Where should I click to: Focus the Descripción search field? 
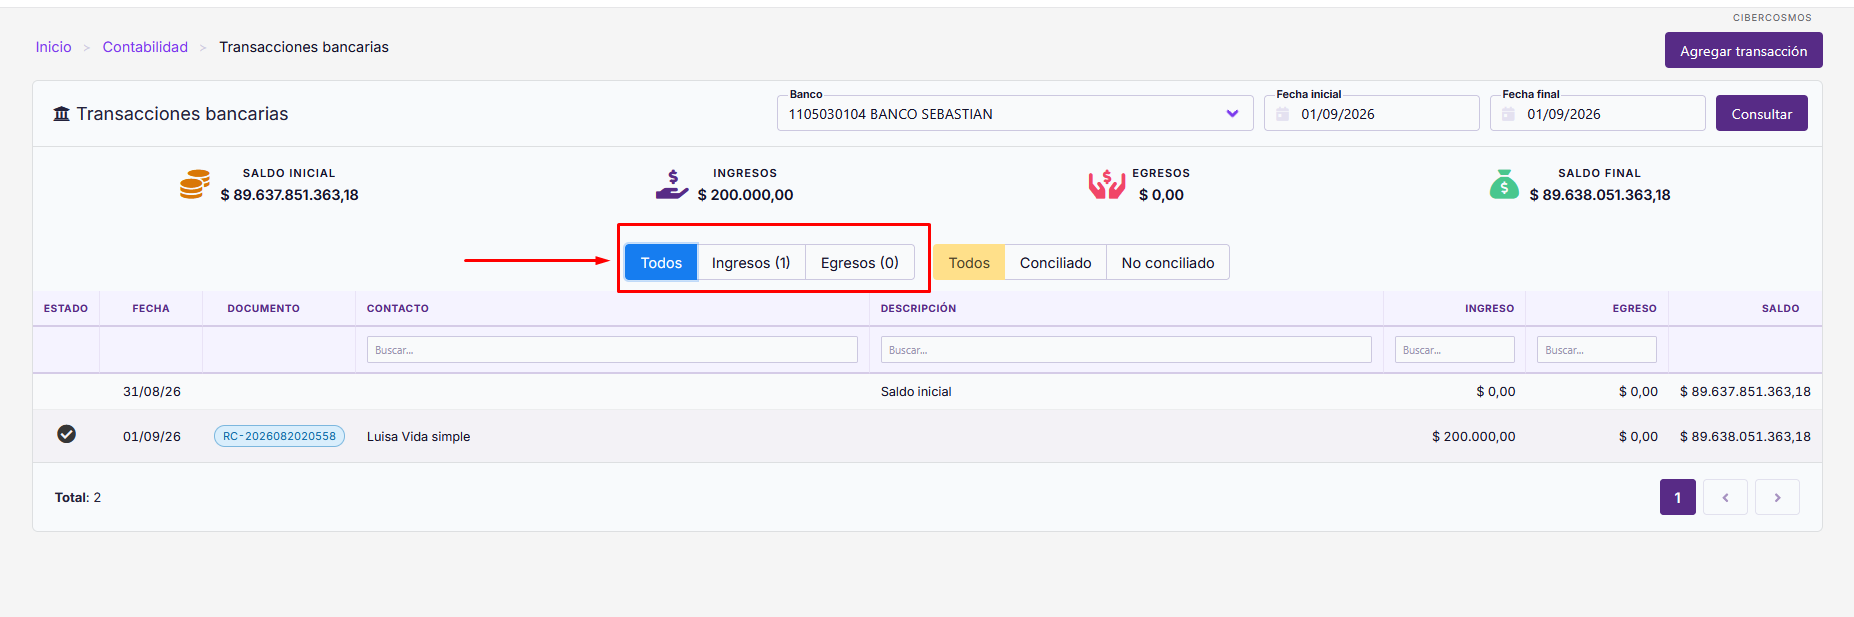tap(1126, 349)
